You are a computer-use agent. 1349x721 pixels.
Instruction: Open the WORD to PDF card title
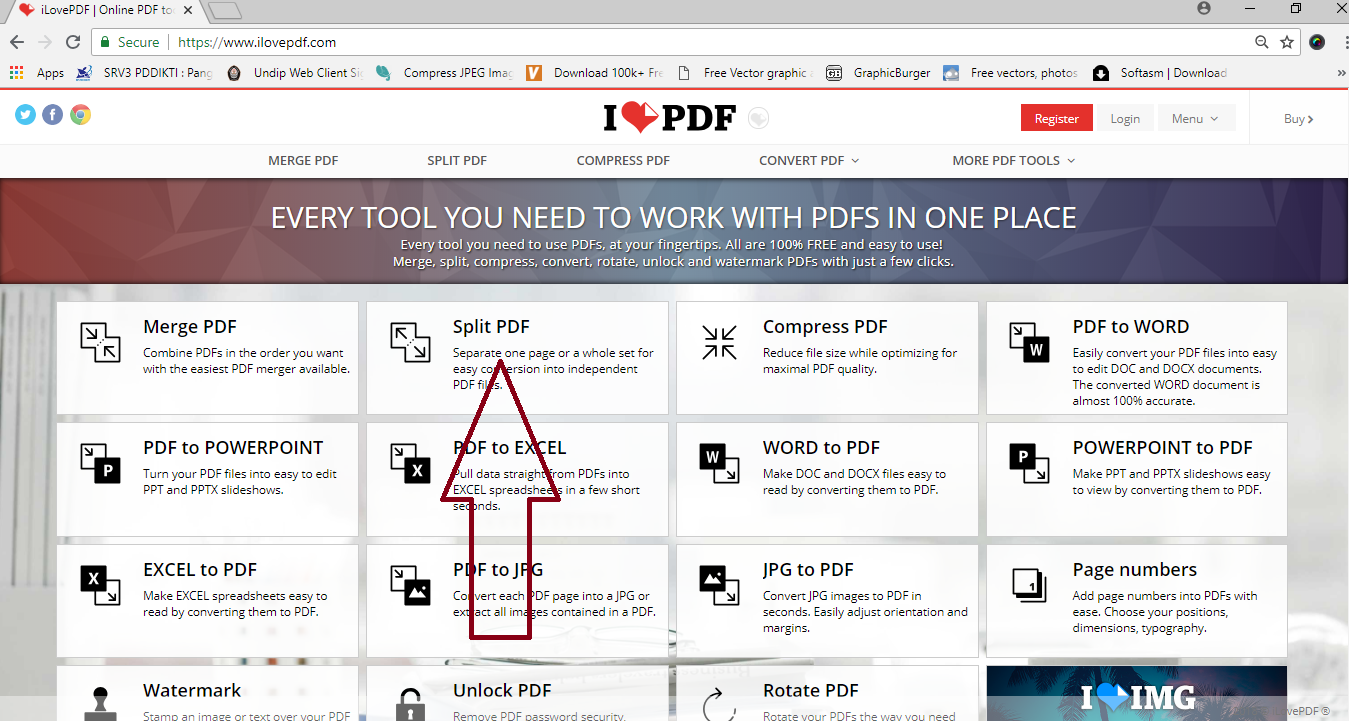pyautogui.click(x=822, y=448)
